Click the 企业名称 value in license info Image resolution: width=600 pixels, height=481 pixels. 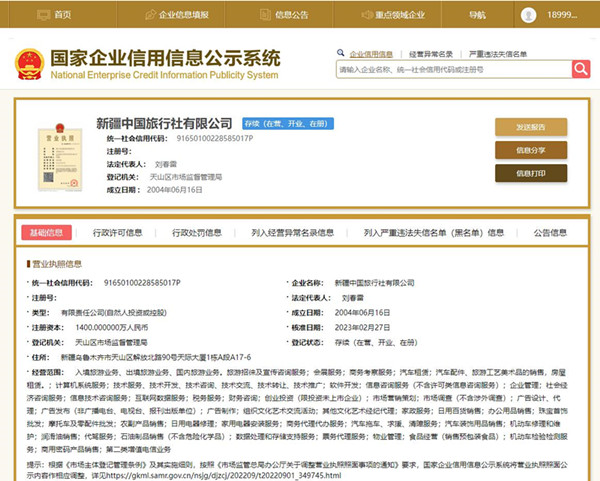coord(375,283)
